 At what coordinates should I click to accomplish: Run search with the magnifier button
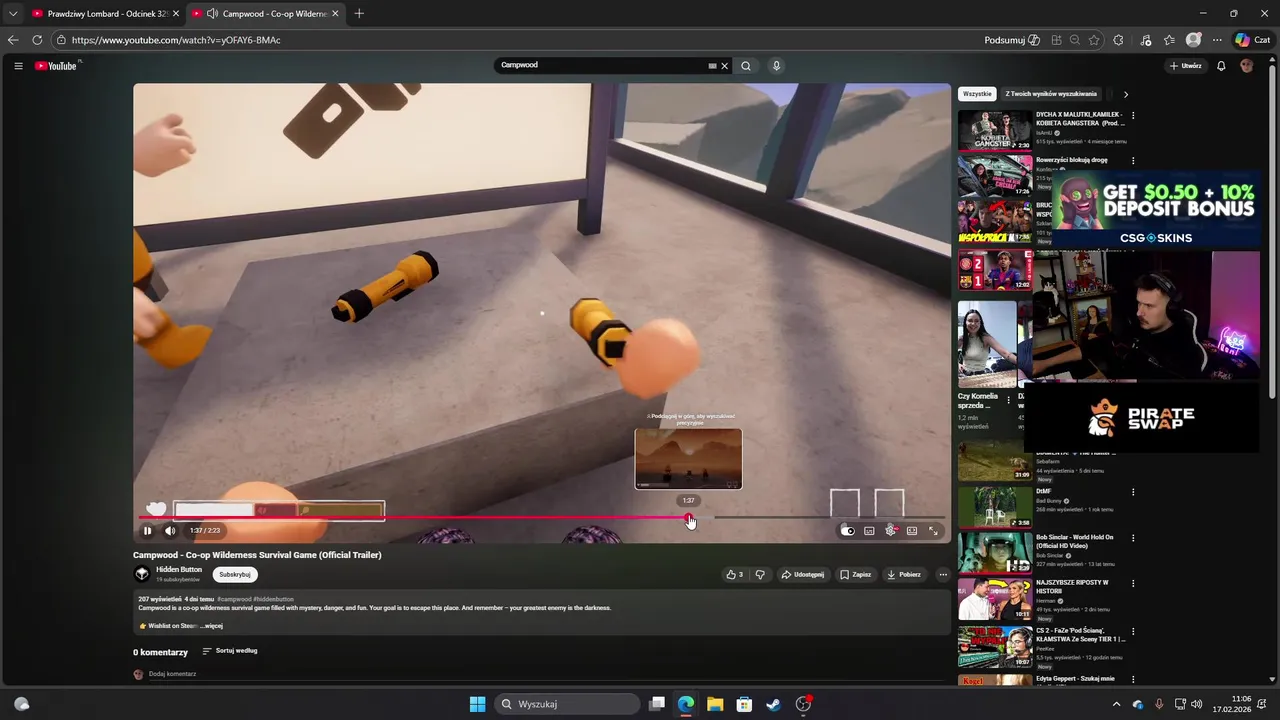746,66
